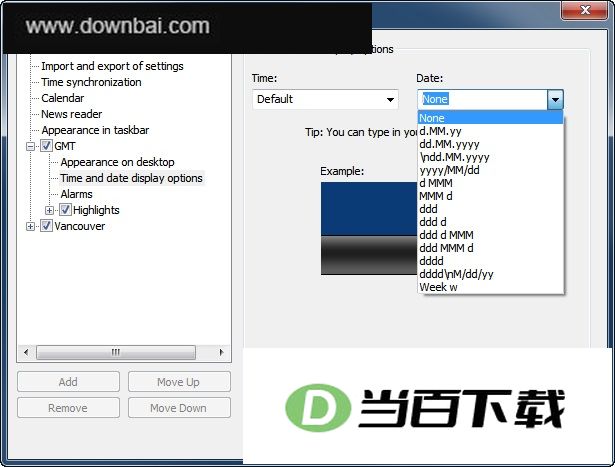
Task: Click the Date dropdown arrow button
Action: [555, 100]
